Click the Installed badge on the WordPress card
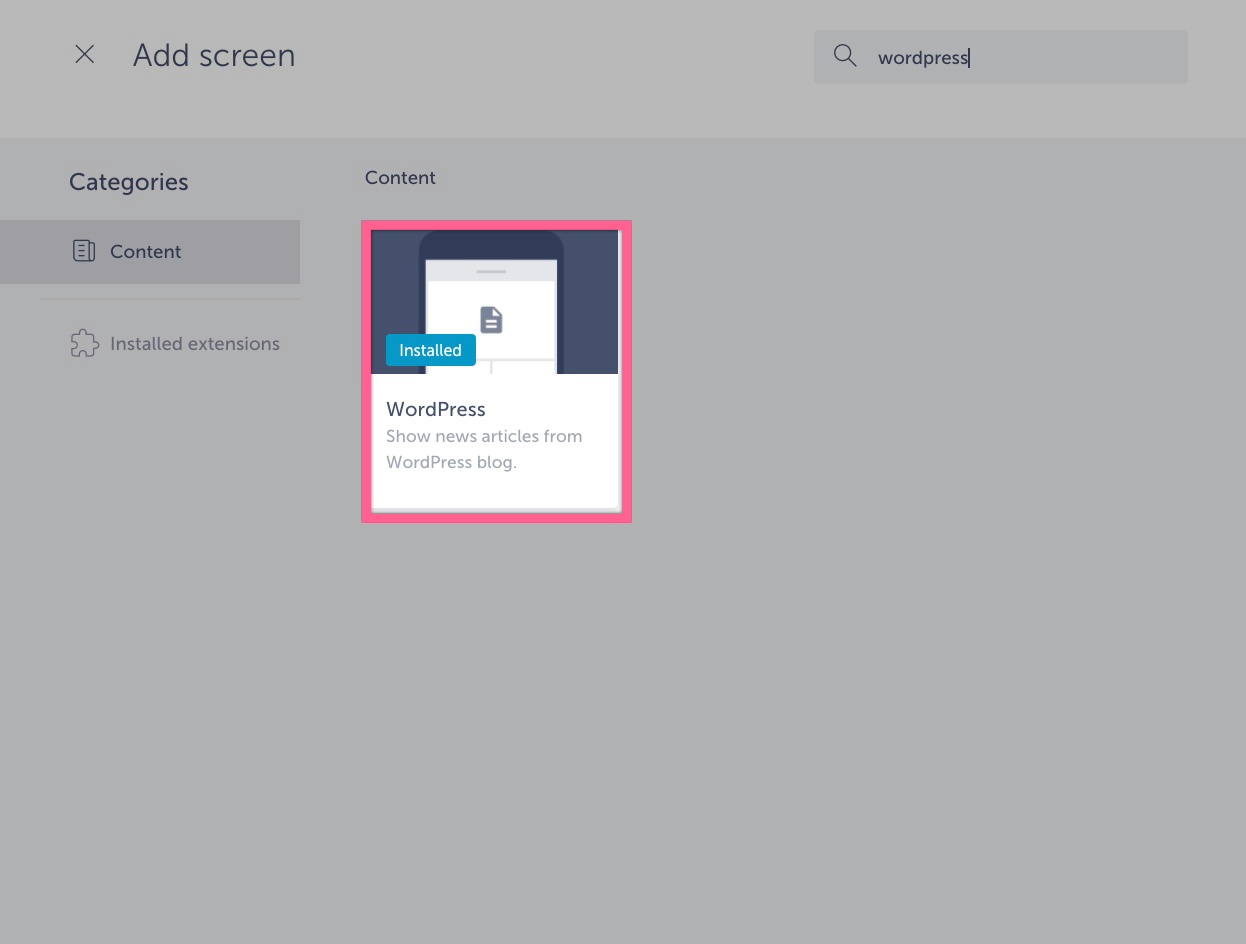This screenshot has height=944, width=1246. [430, 350]
